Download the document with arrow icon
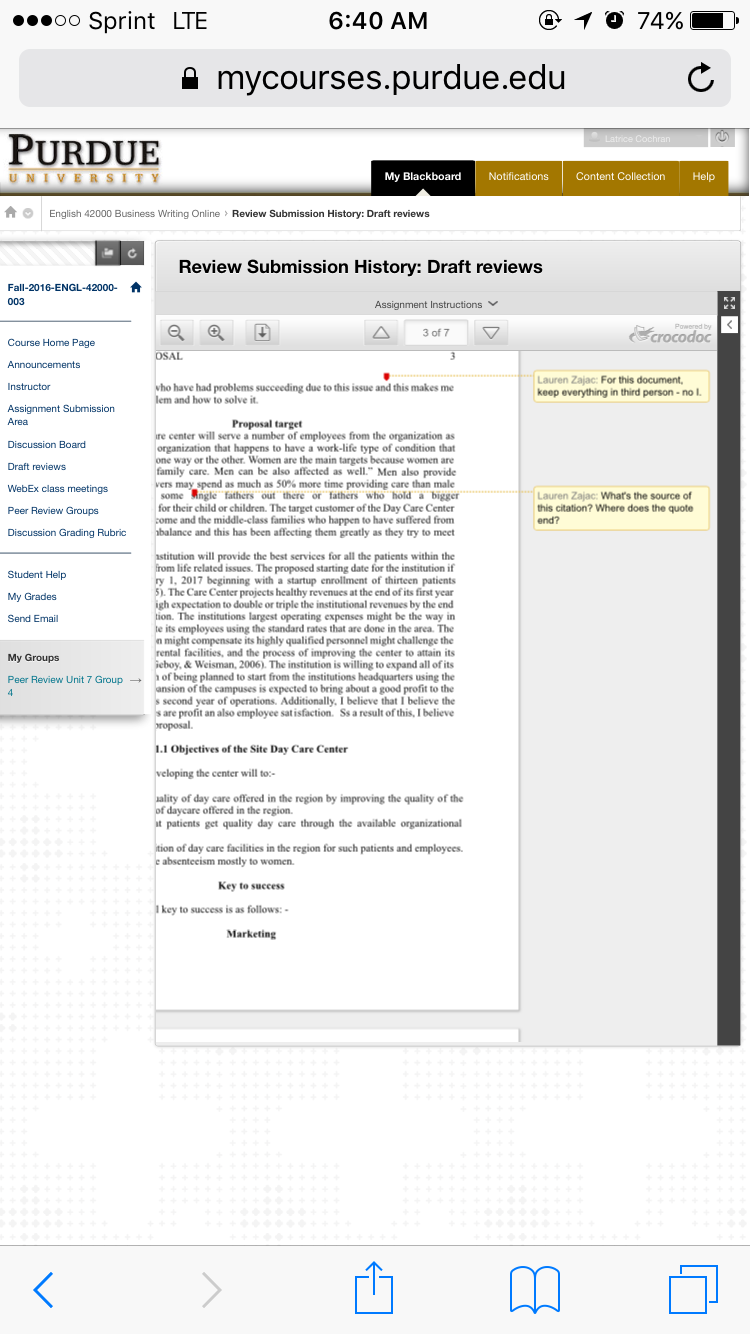The width and height of the screenshot is (750, 1334). pos(262,332)
